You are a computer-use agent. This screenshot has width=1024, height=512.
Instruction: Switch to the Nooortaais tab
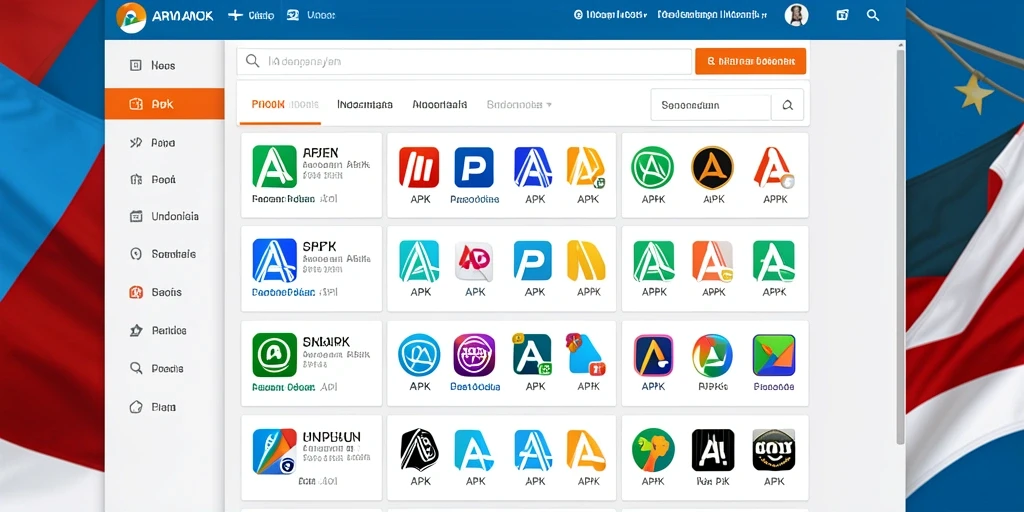click(x=440, y=104)
